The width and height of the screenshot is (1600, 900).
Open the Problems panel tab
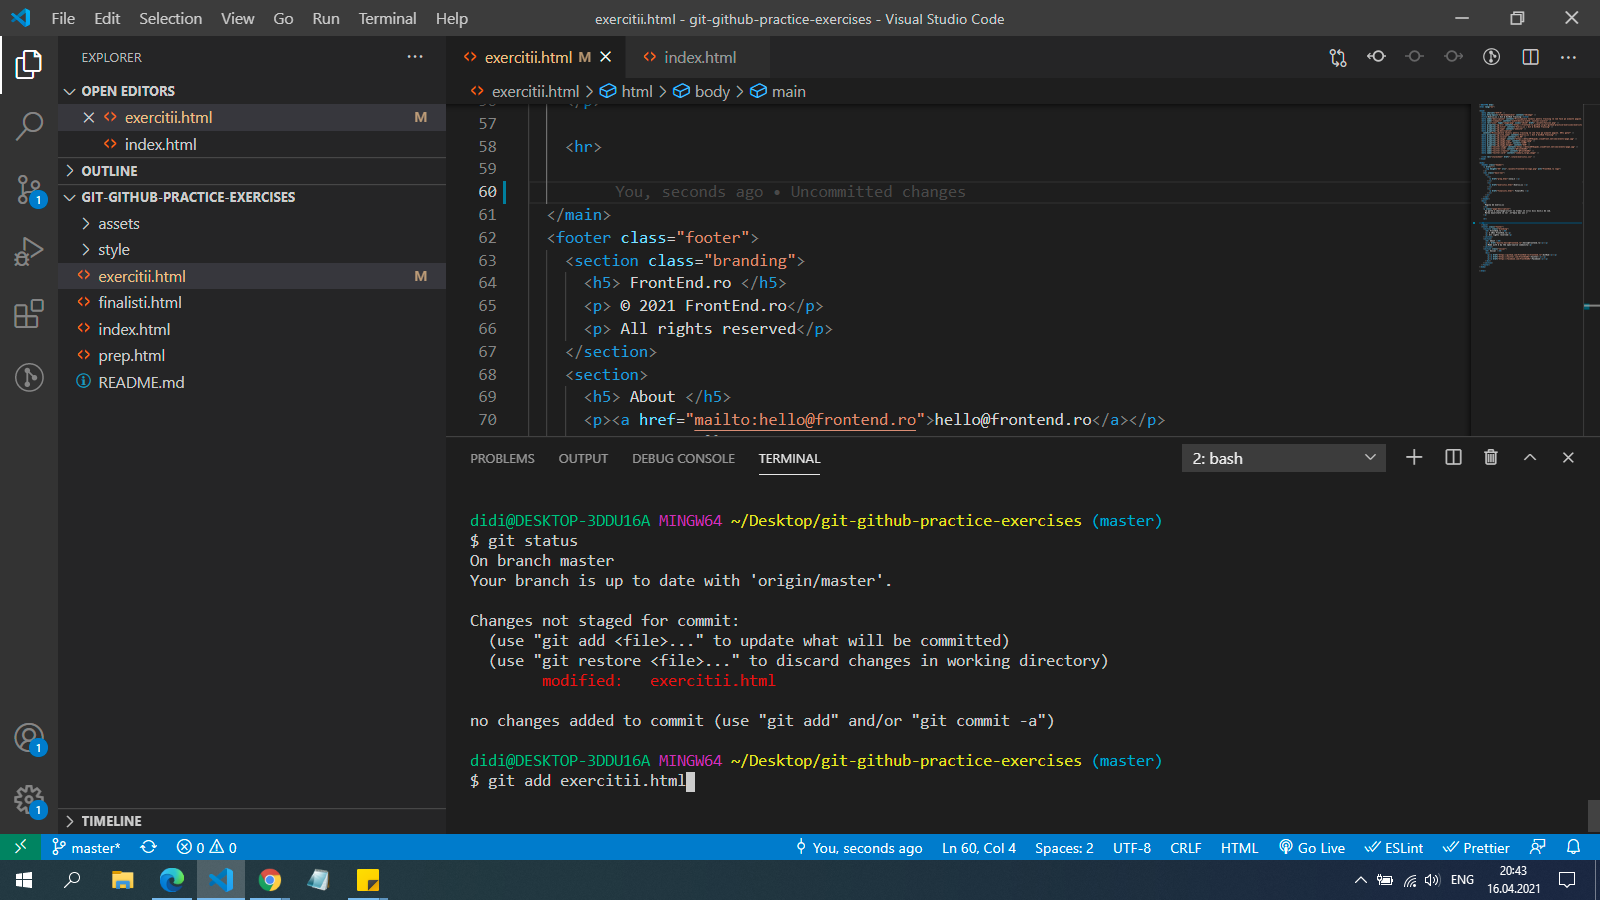[502, 458]
